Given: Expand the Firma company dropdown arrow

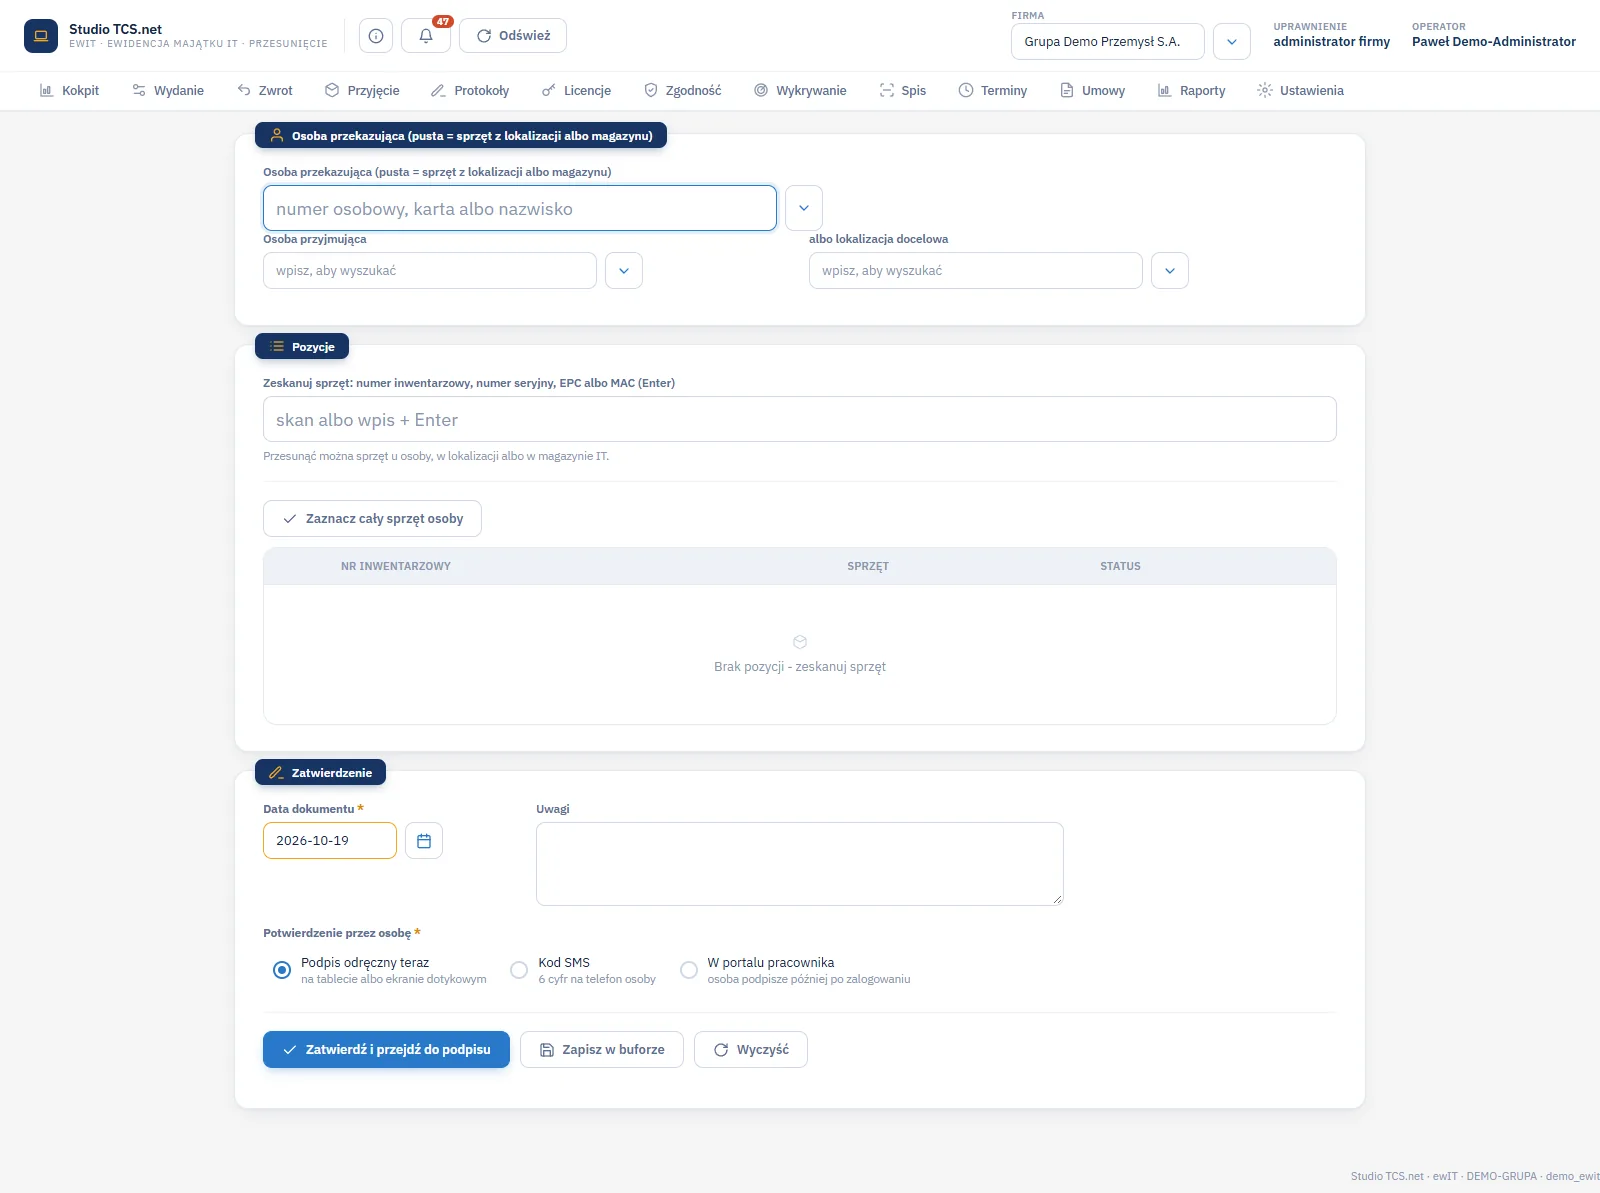Looking at the screenshot, I should tap(1232, 42).
